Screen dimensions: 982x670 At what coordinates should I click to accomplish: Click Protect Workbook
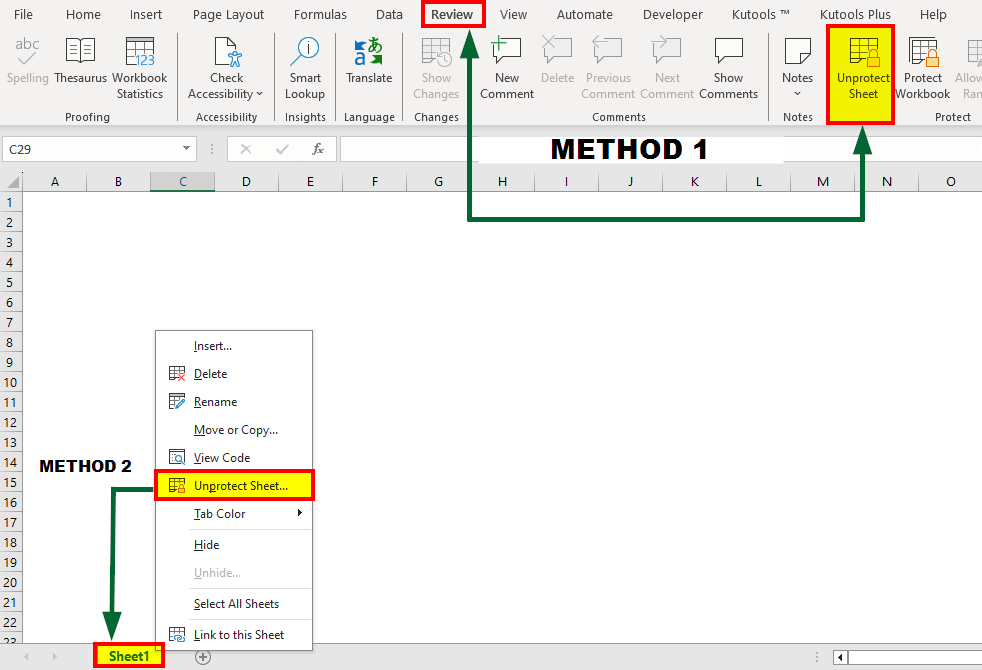pos(923,68)
